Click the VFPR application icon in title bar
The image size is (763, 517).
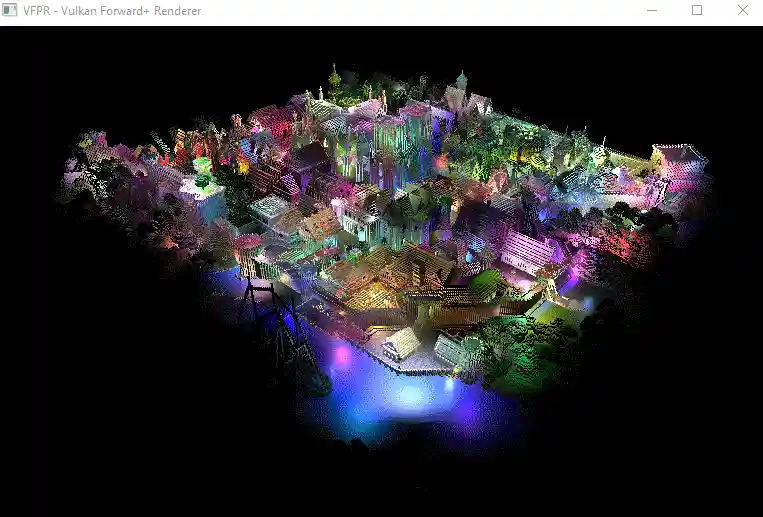coord(9,10)
